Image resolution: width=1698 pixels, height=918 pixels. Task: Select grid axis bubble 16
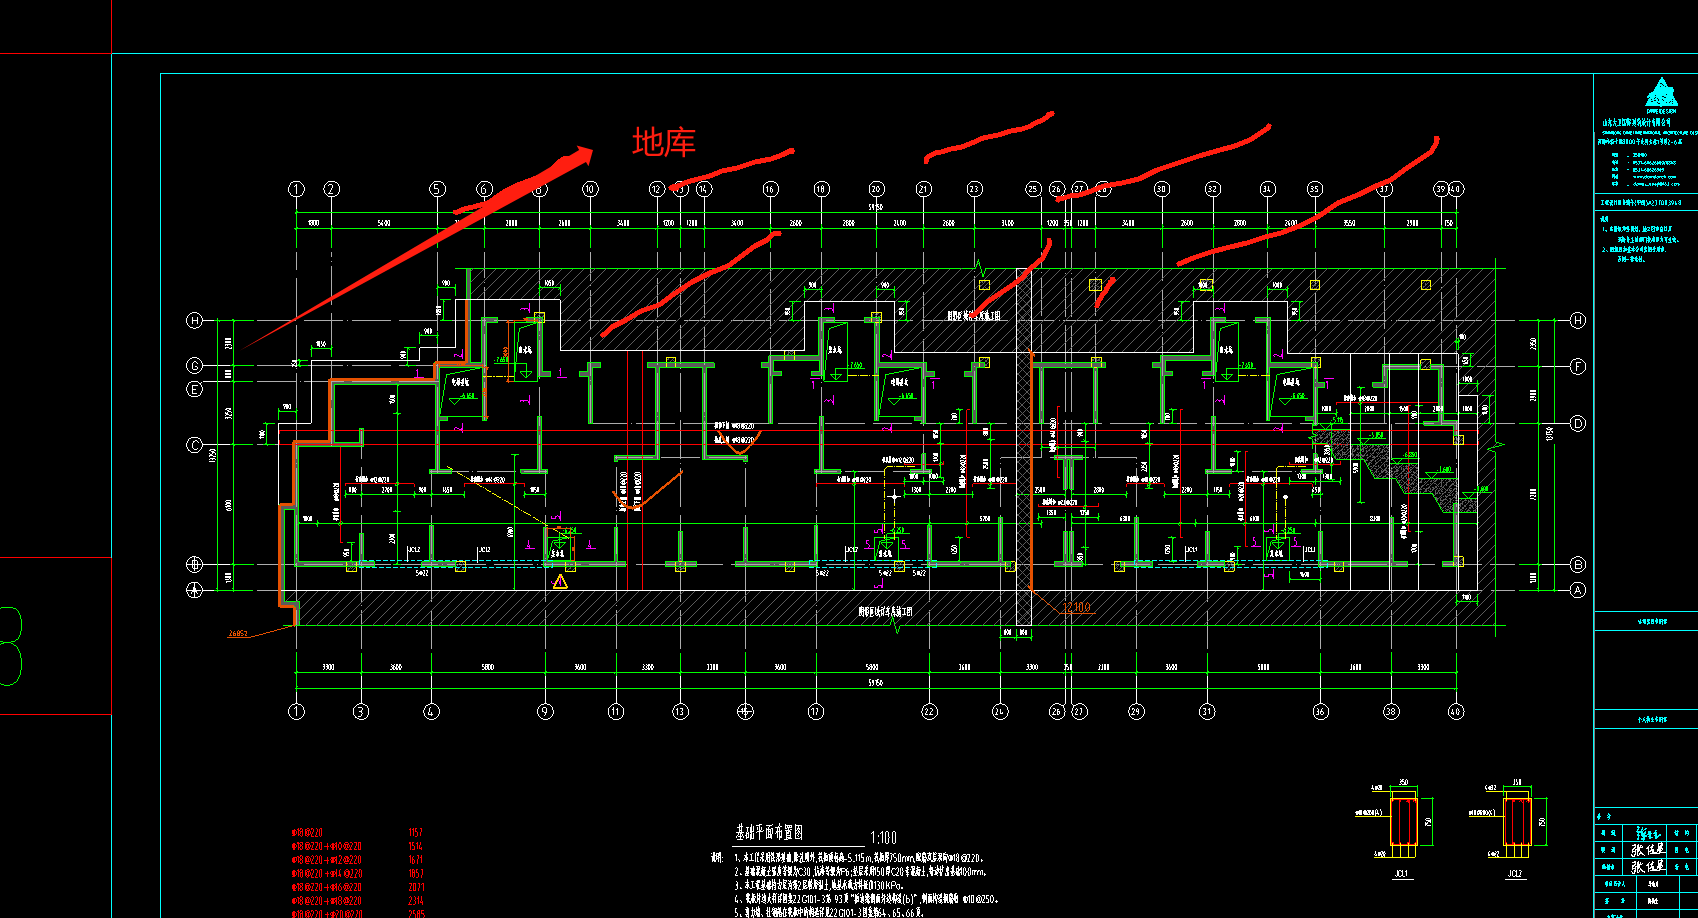770,189
